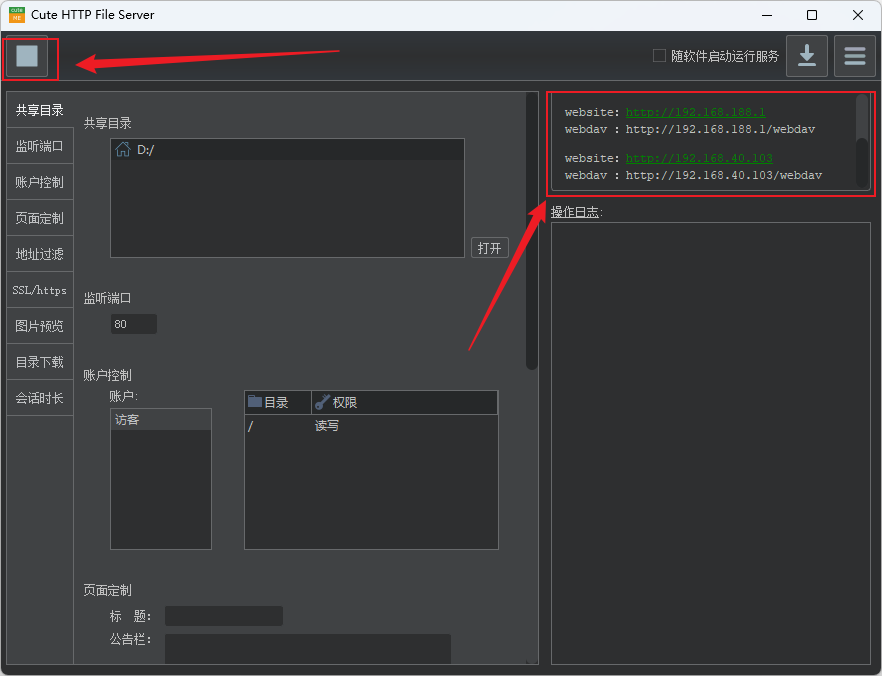The height and width of the screenshot is (676, 882).
Task: Select the D:/ shared directory entry
Action: [287, 150]
